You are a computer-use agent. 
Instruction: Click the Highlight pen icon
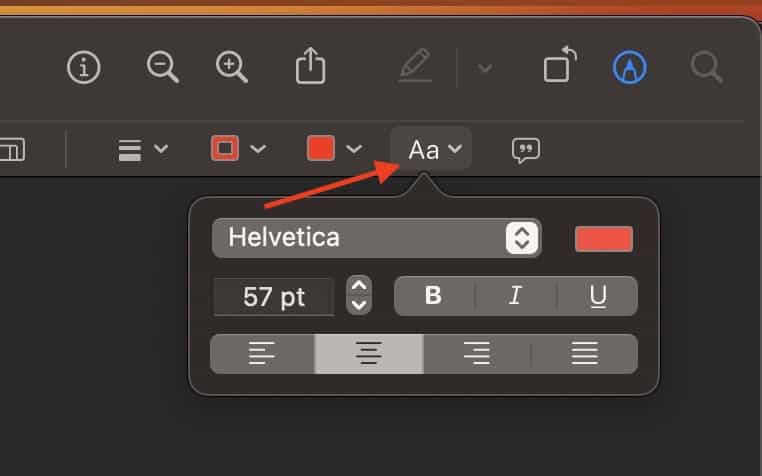click(414, 67)
